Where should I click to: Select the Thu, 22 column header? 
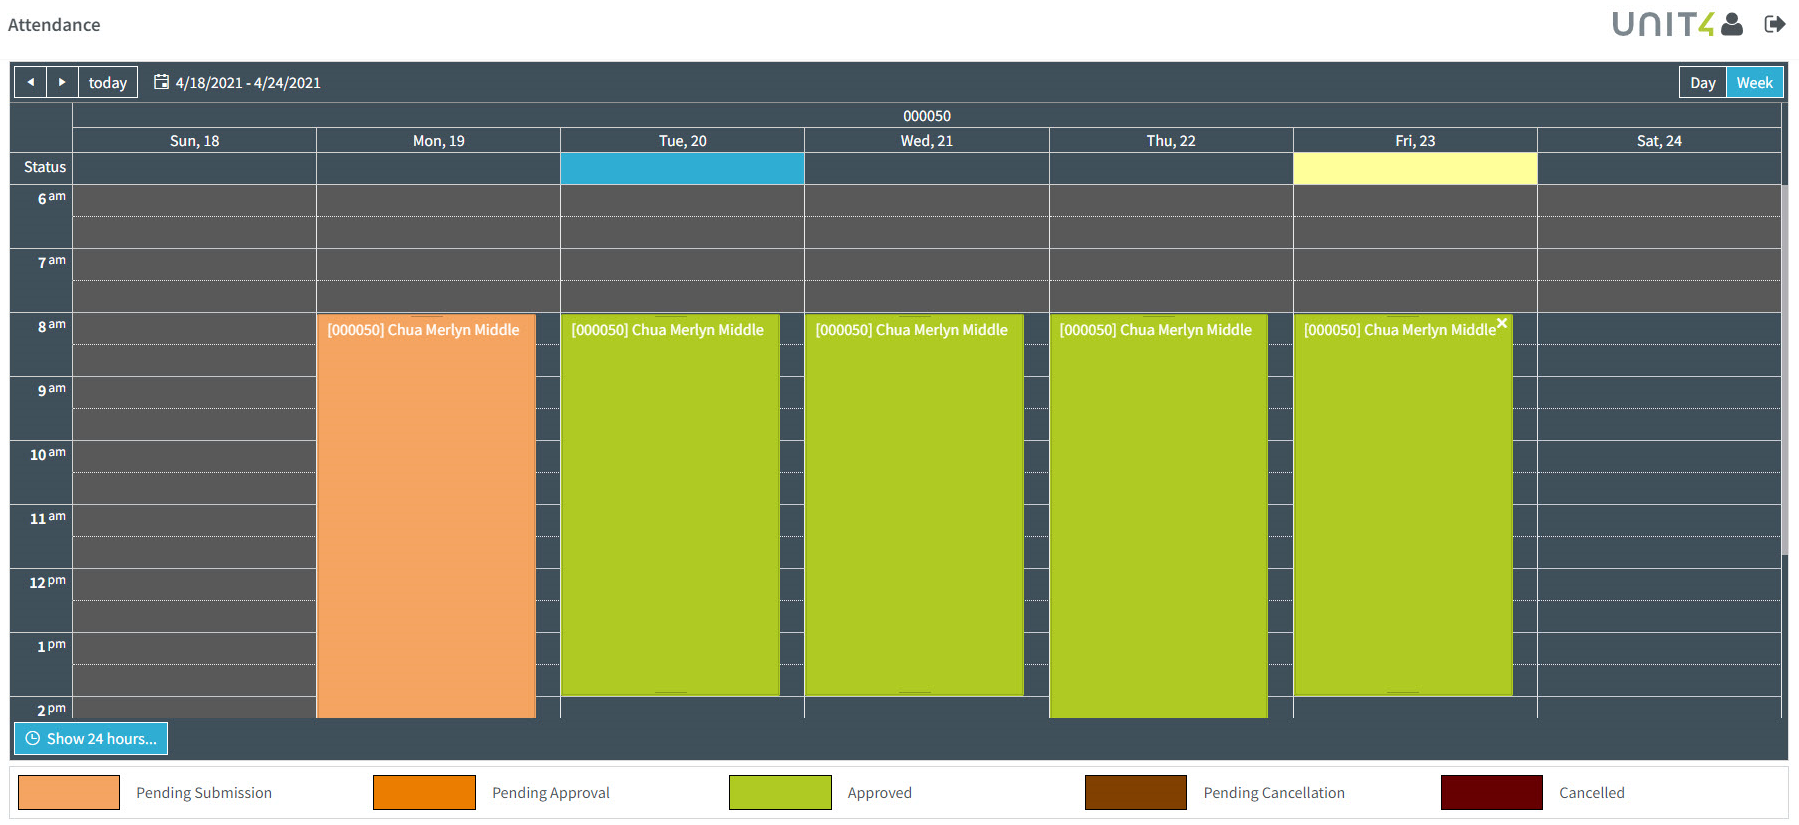coord(1171,141)
